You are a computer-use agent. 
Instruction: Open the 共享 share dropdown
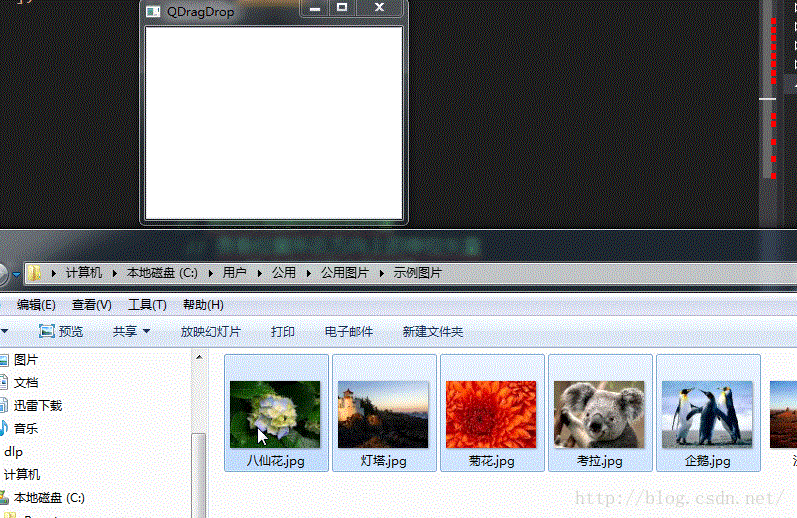click(131, 331)
